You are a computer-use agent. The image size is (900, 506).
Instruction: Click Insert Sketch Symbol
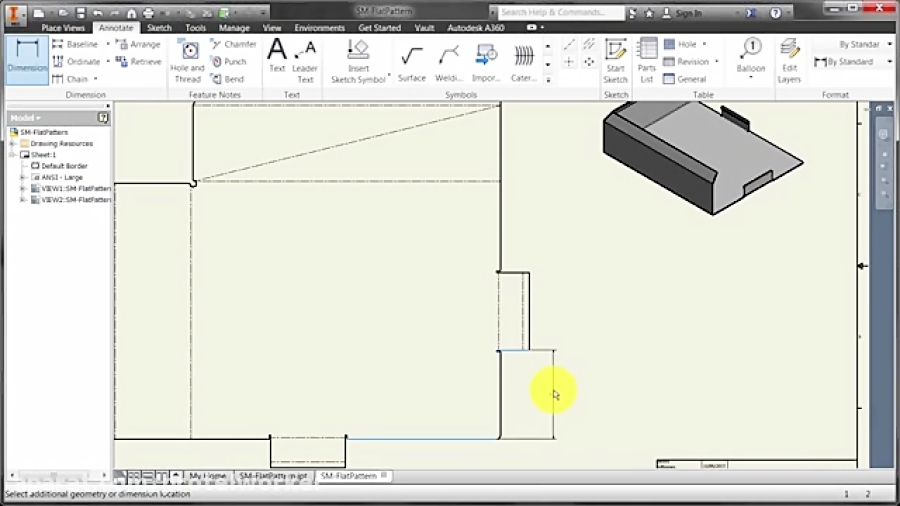(358, 61)
